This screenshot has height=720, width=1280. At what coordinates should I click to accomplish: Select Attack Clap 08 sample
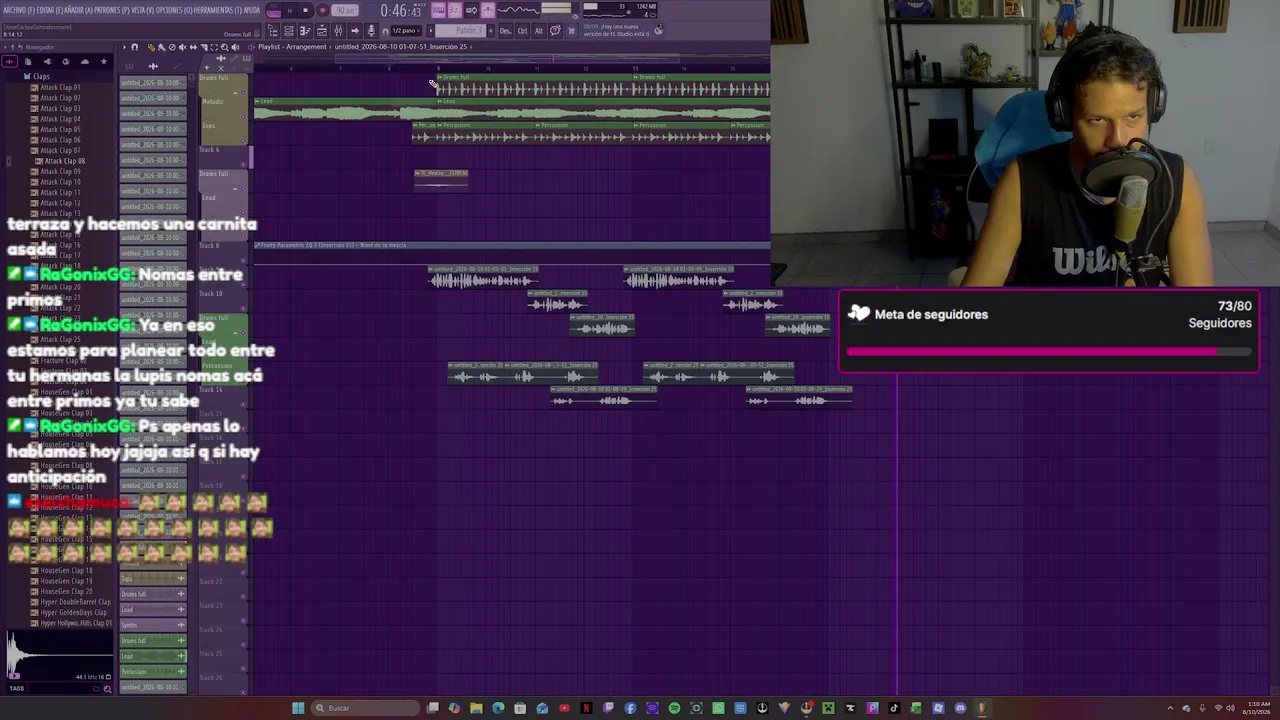click(x=63, y=161)
